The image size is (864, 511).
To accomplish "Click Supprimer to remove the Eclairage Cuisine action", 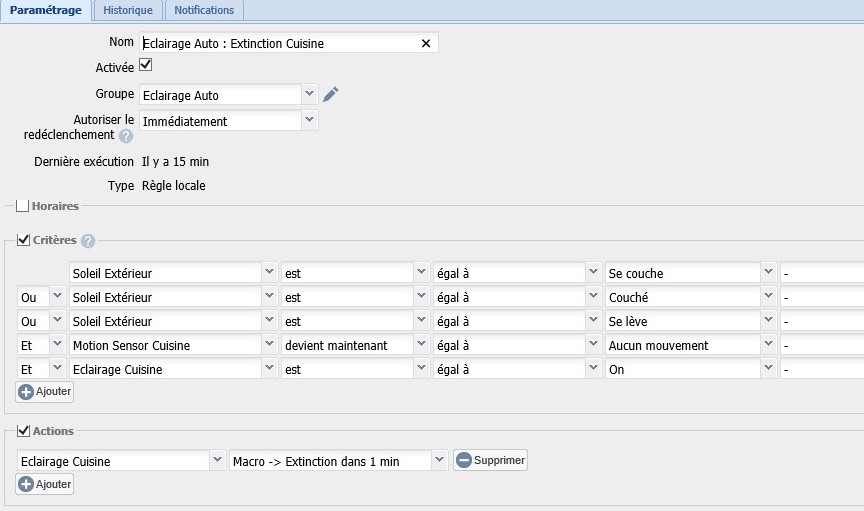I will [490, 461].
